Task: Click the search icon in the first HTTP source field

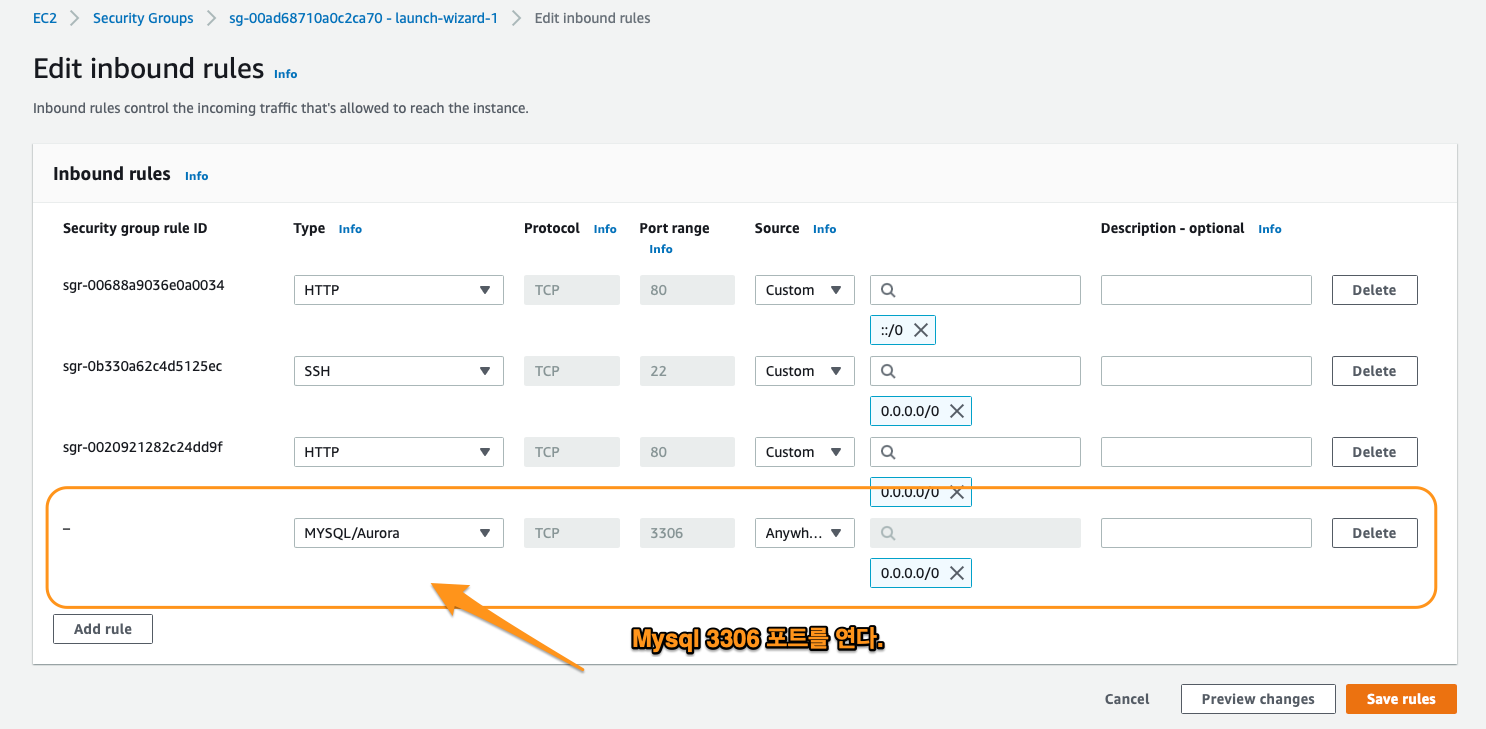Action: (888, 289)
